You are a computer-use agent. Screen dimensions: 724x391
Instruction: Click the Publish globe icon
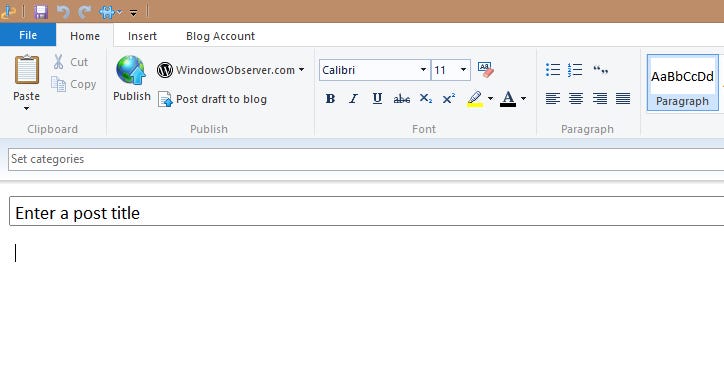point(131,70)
